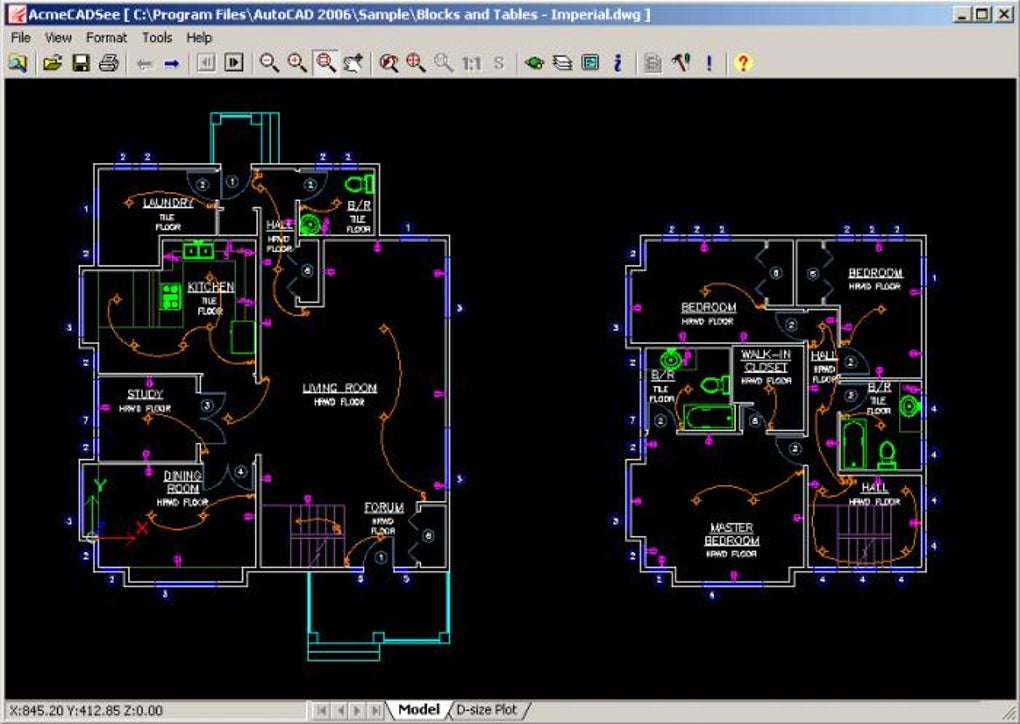Show drawing information with i icon
This screenshot has width=1020, height=724.
(x=618, y=63)
